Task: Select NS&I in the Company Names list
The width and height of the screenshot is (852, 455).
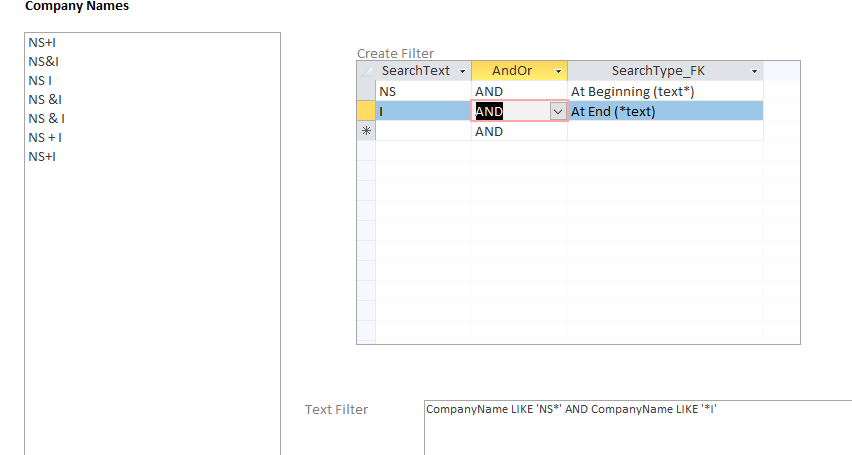Action: [45, 61]
